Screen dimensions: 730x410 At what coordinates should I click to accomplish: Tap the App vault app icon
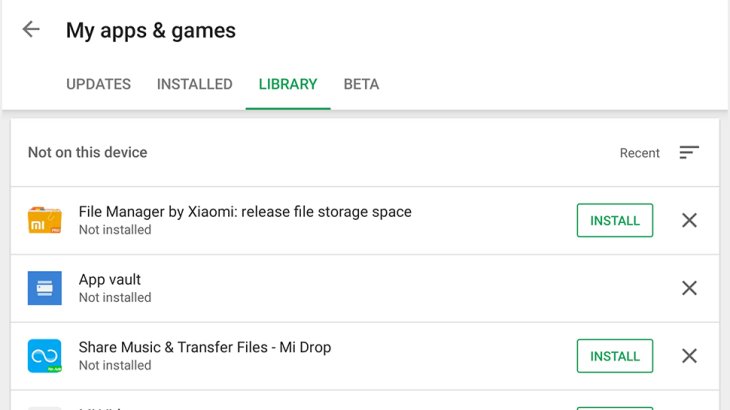pyautogui.click(x=45, y=288)
